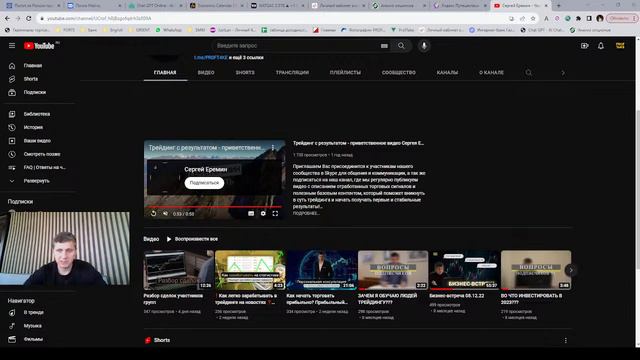Open the Shorts shelf three-dot menu

(566, 340)
